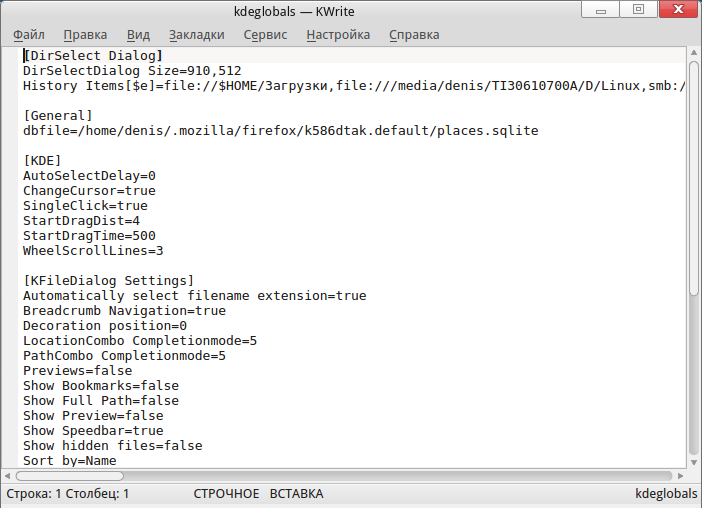Open the Справка menu
Screen dimensions: 702x508
414,35
